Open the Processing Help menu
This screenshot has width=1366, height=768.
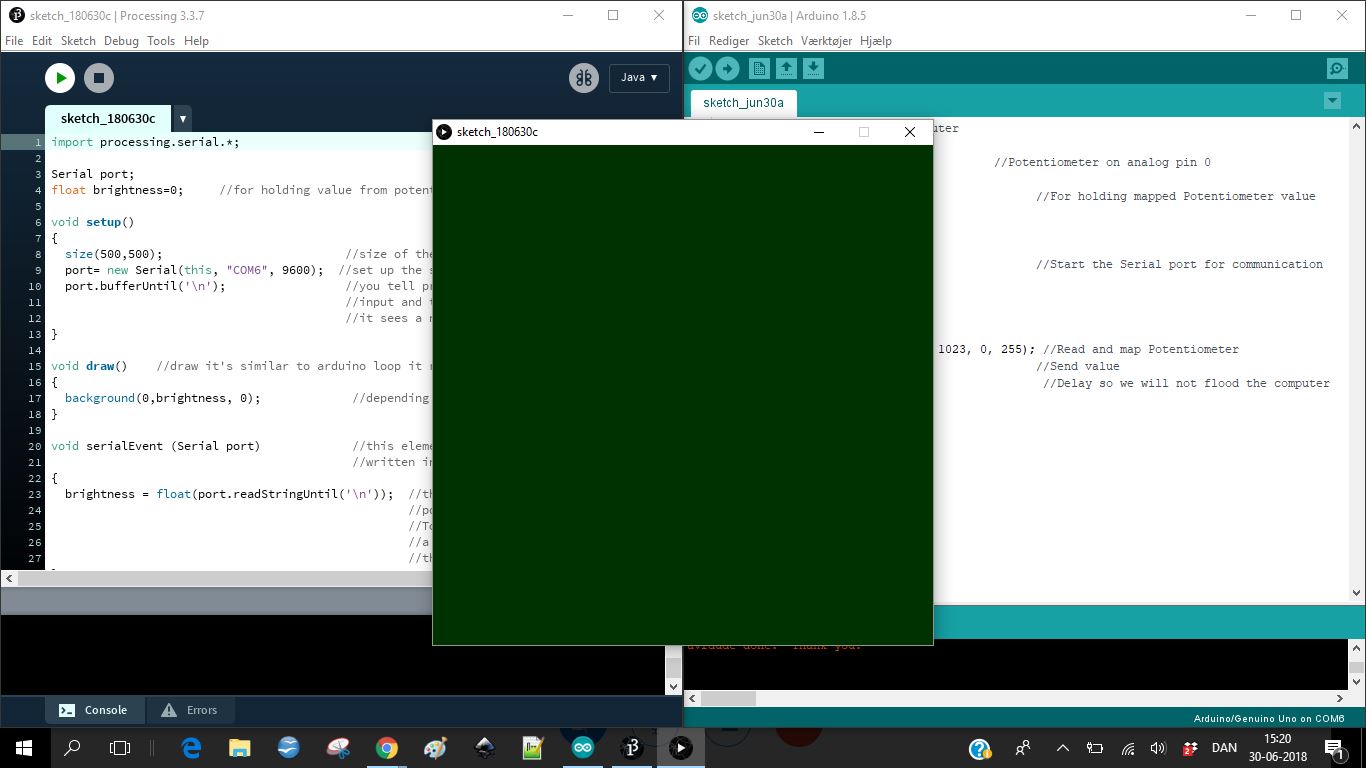click(197, 41)
